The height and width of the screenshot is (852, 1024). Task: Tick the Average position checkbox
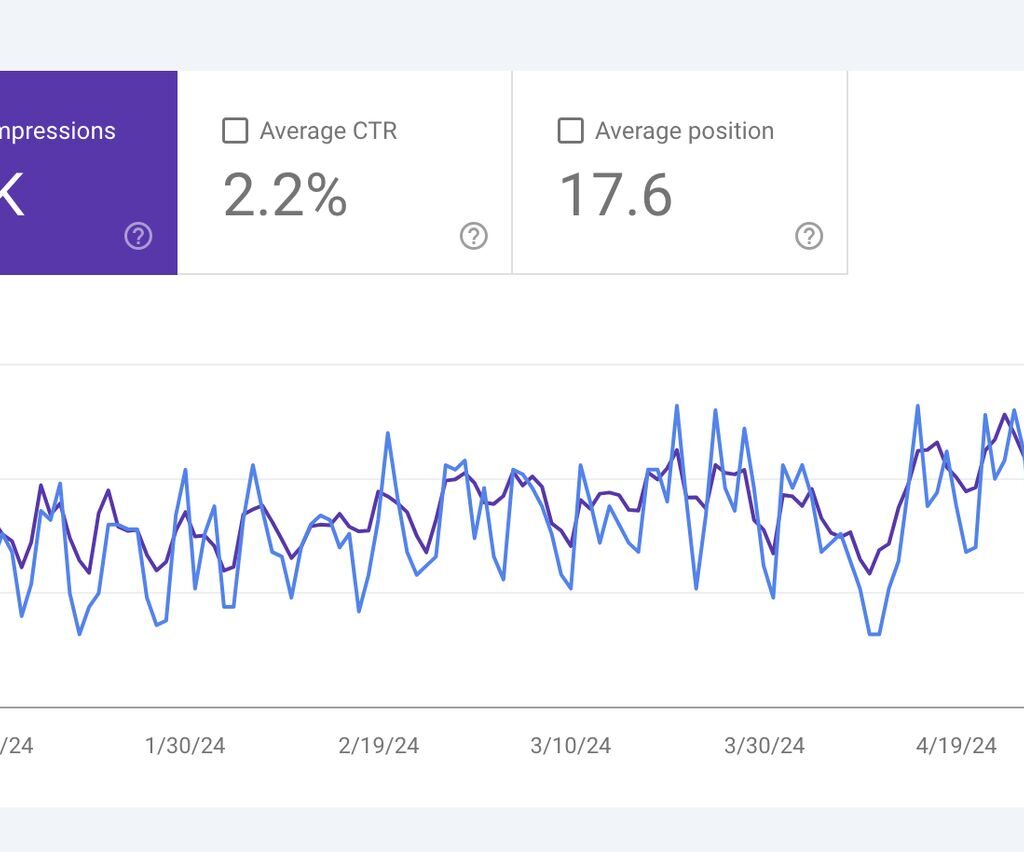(570, 131)
